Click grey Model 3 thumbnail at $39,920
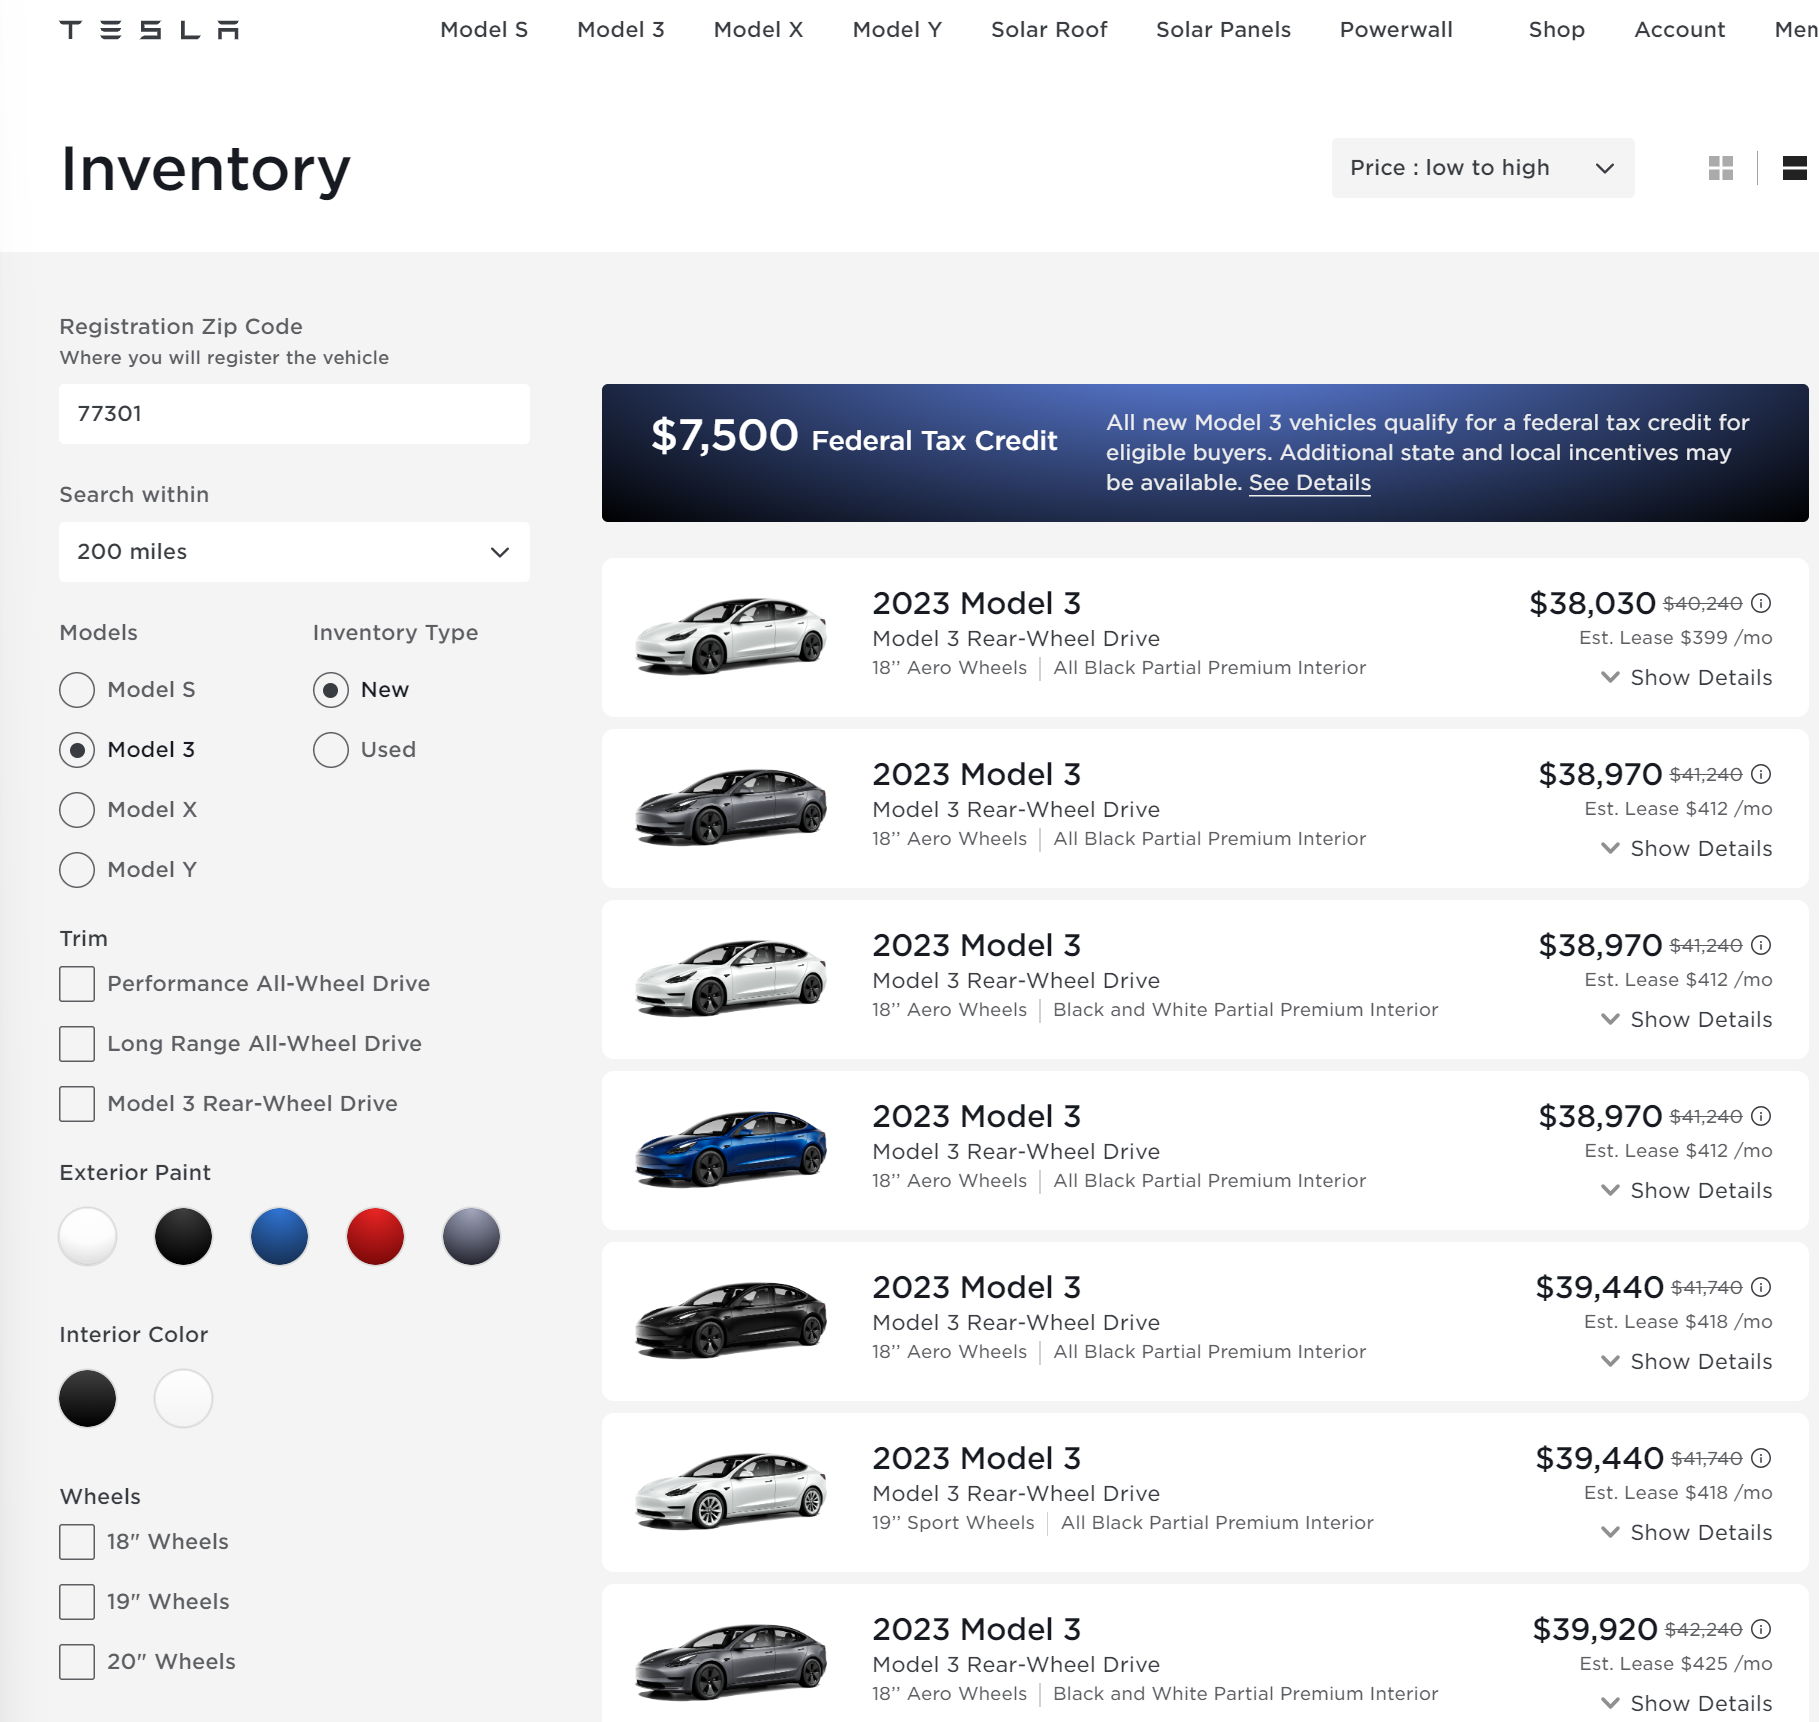 731,1661
